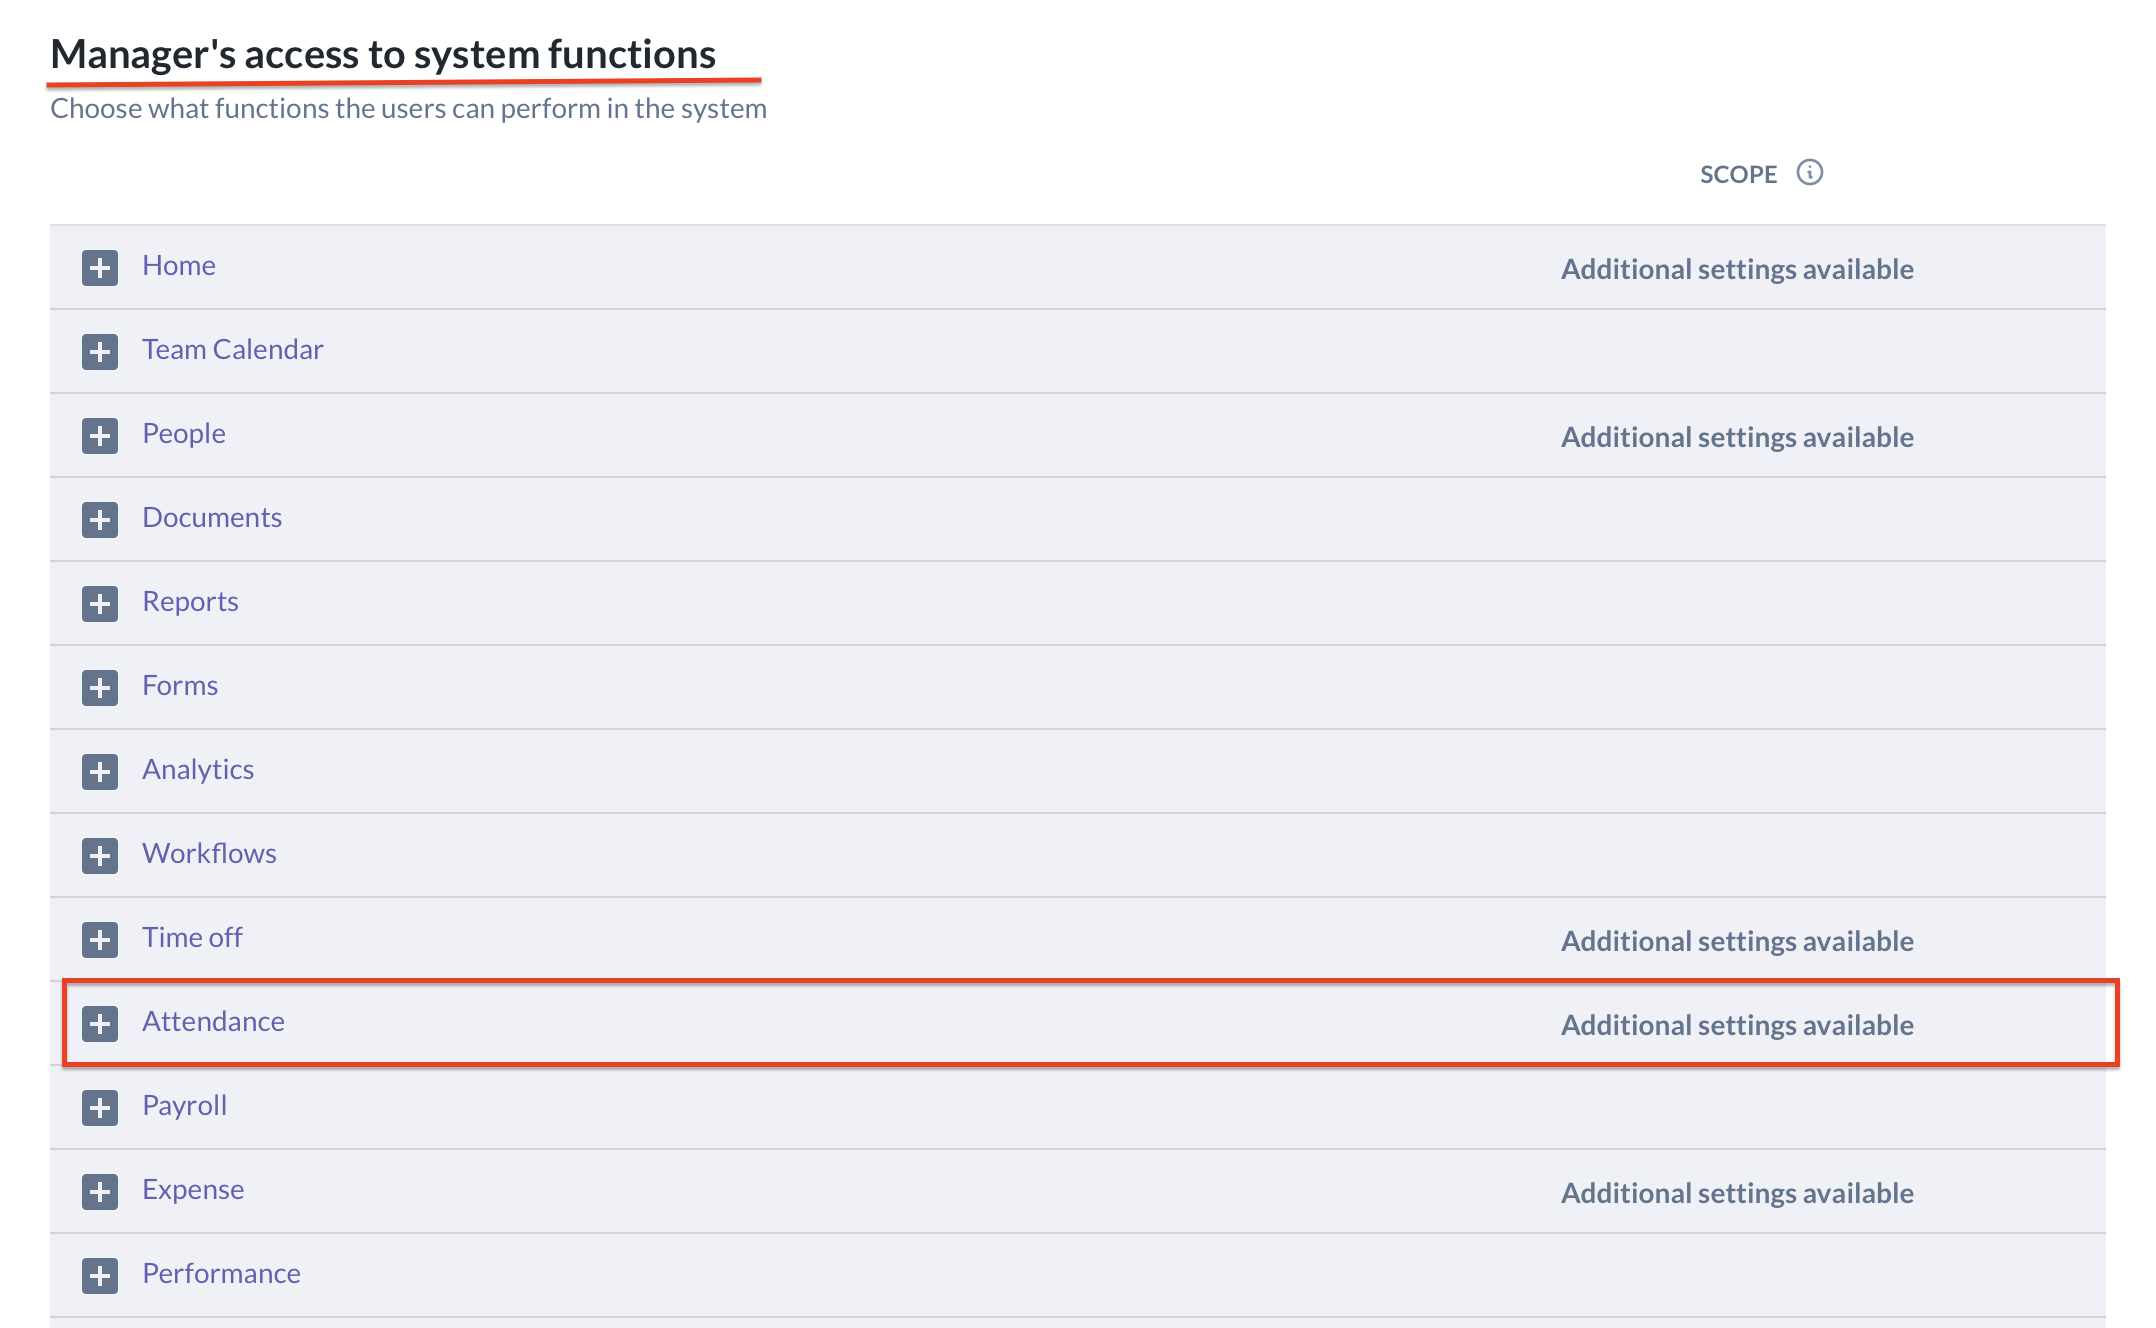This screenshot has width=2156, height=1328.
Task: Click plus icon beside Workflows
Action: pyautogui.click(x=100, y=856)
